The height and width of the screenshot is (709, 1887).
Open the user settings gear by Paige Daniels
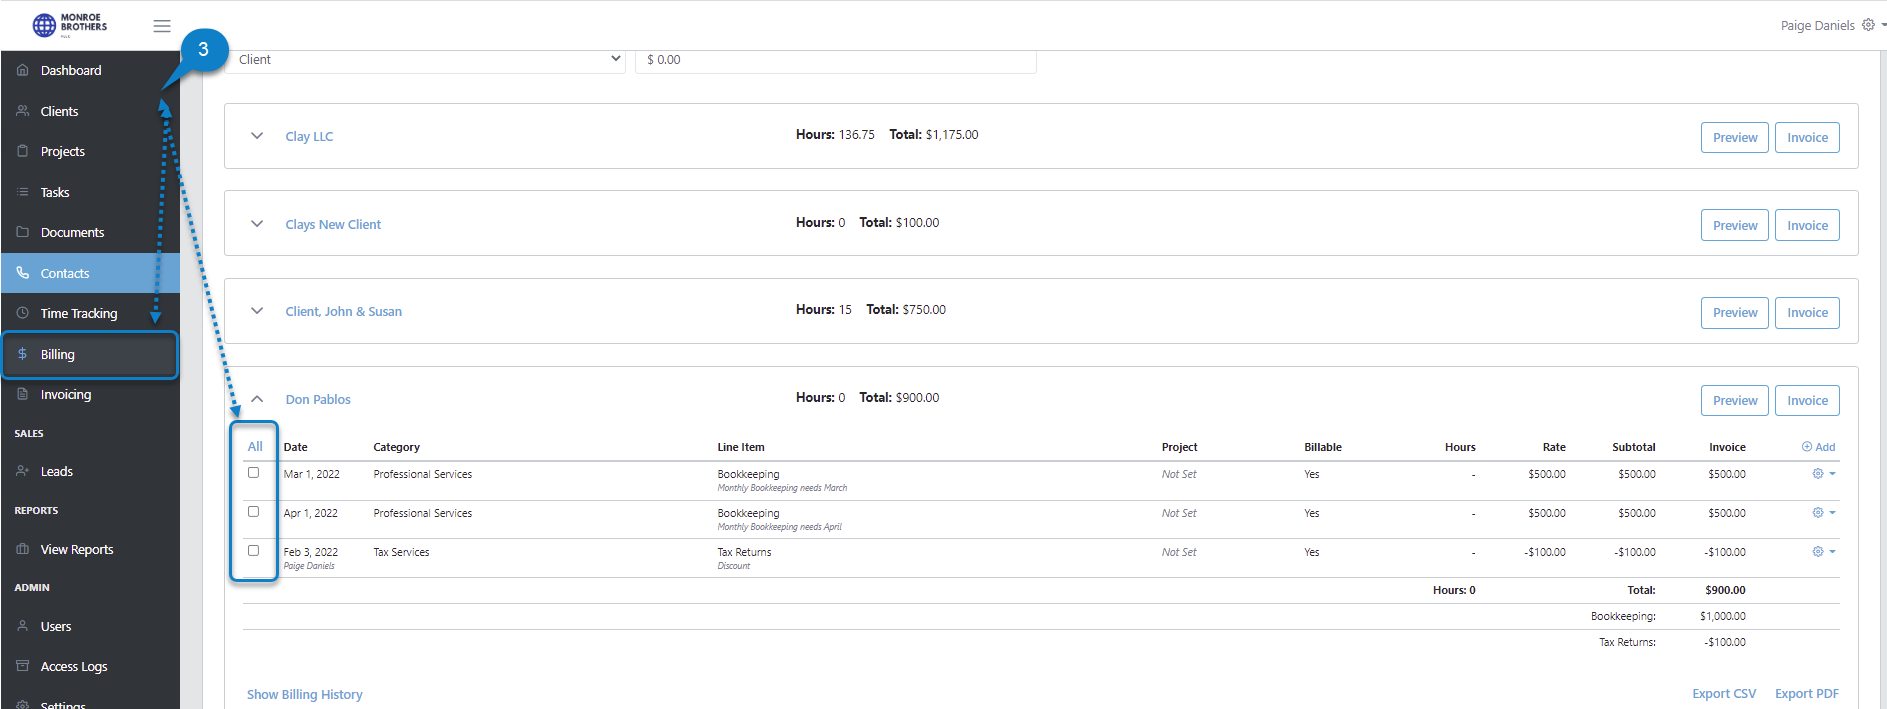coord(1868,25)
